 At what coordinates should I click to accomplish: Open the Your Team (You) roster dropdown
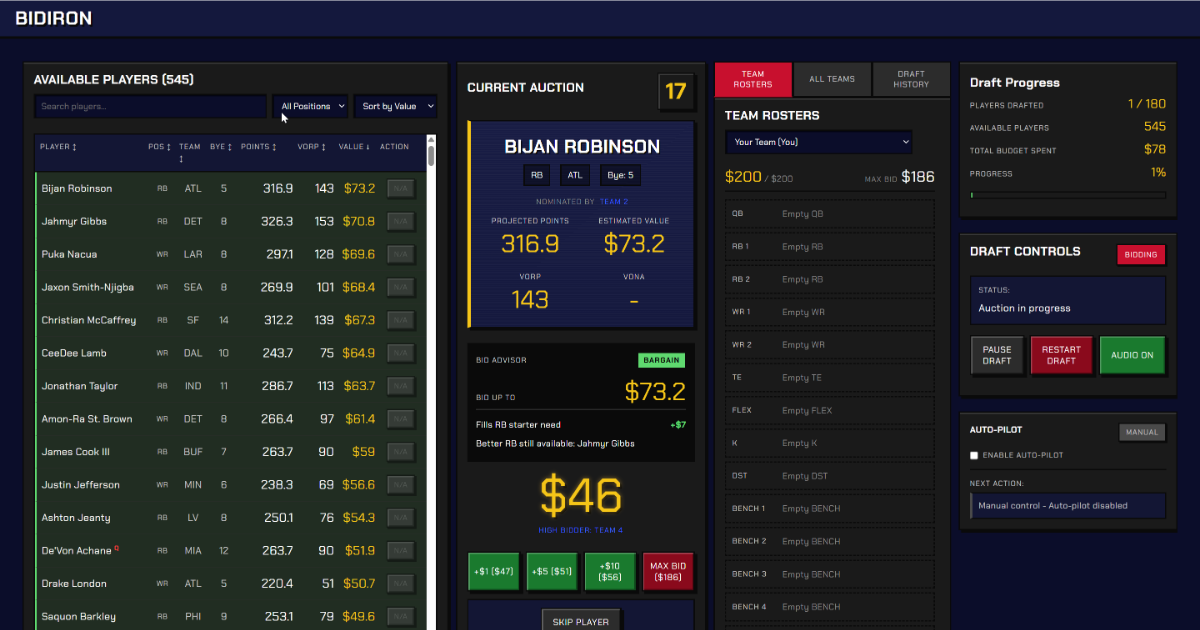[x=819, y=142]
